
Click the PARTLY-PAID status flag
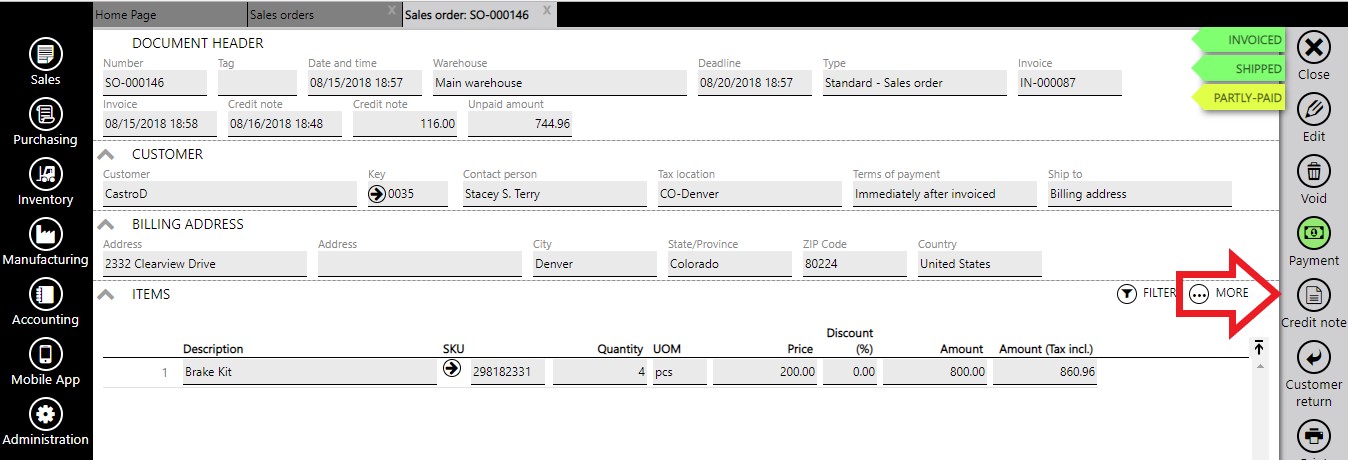[1240, 98]
